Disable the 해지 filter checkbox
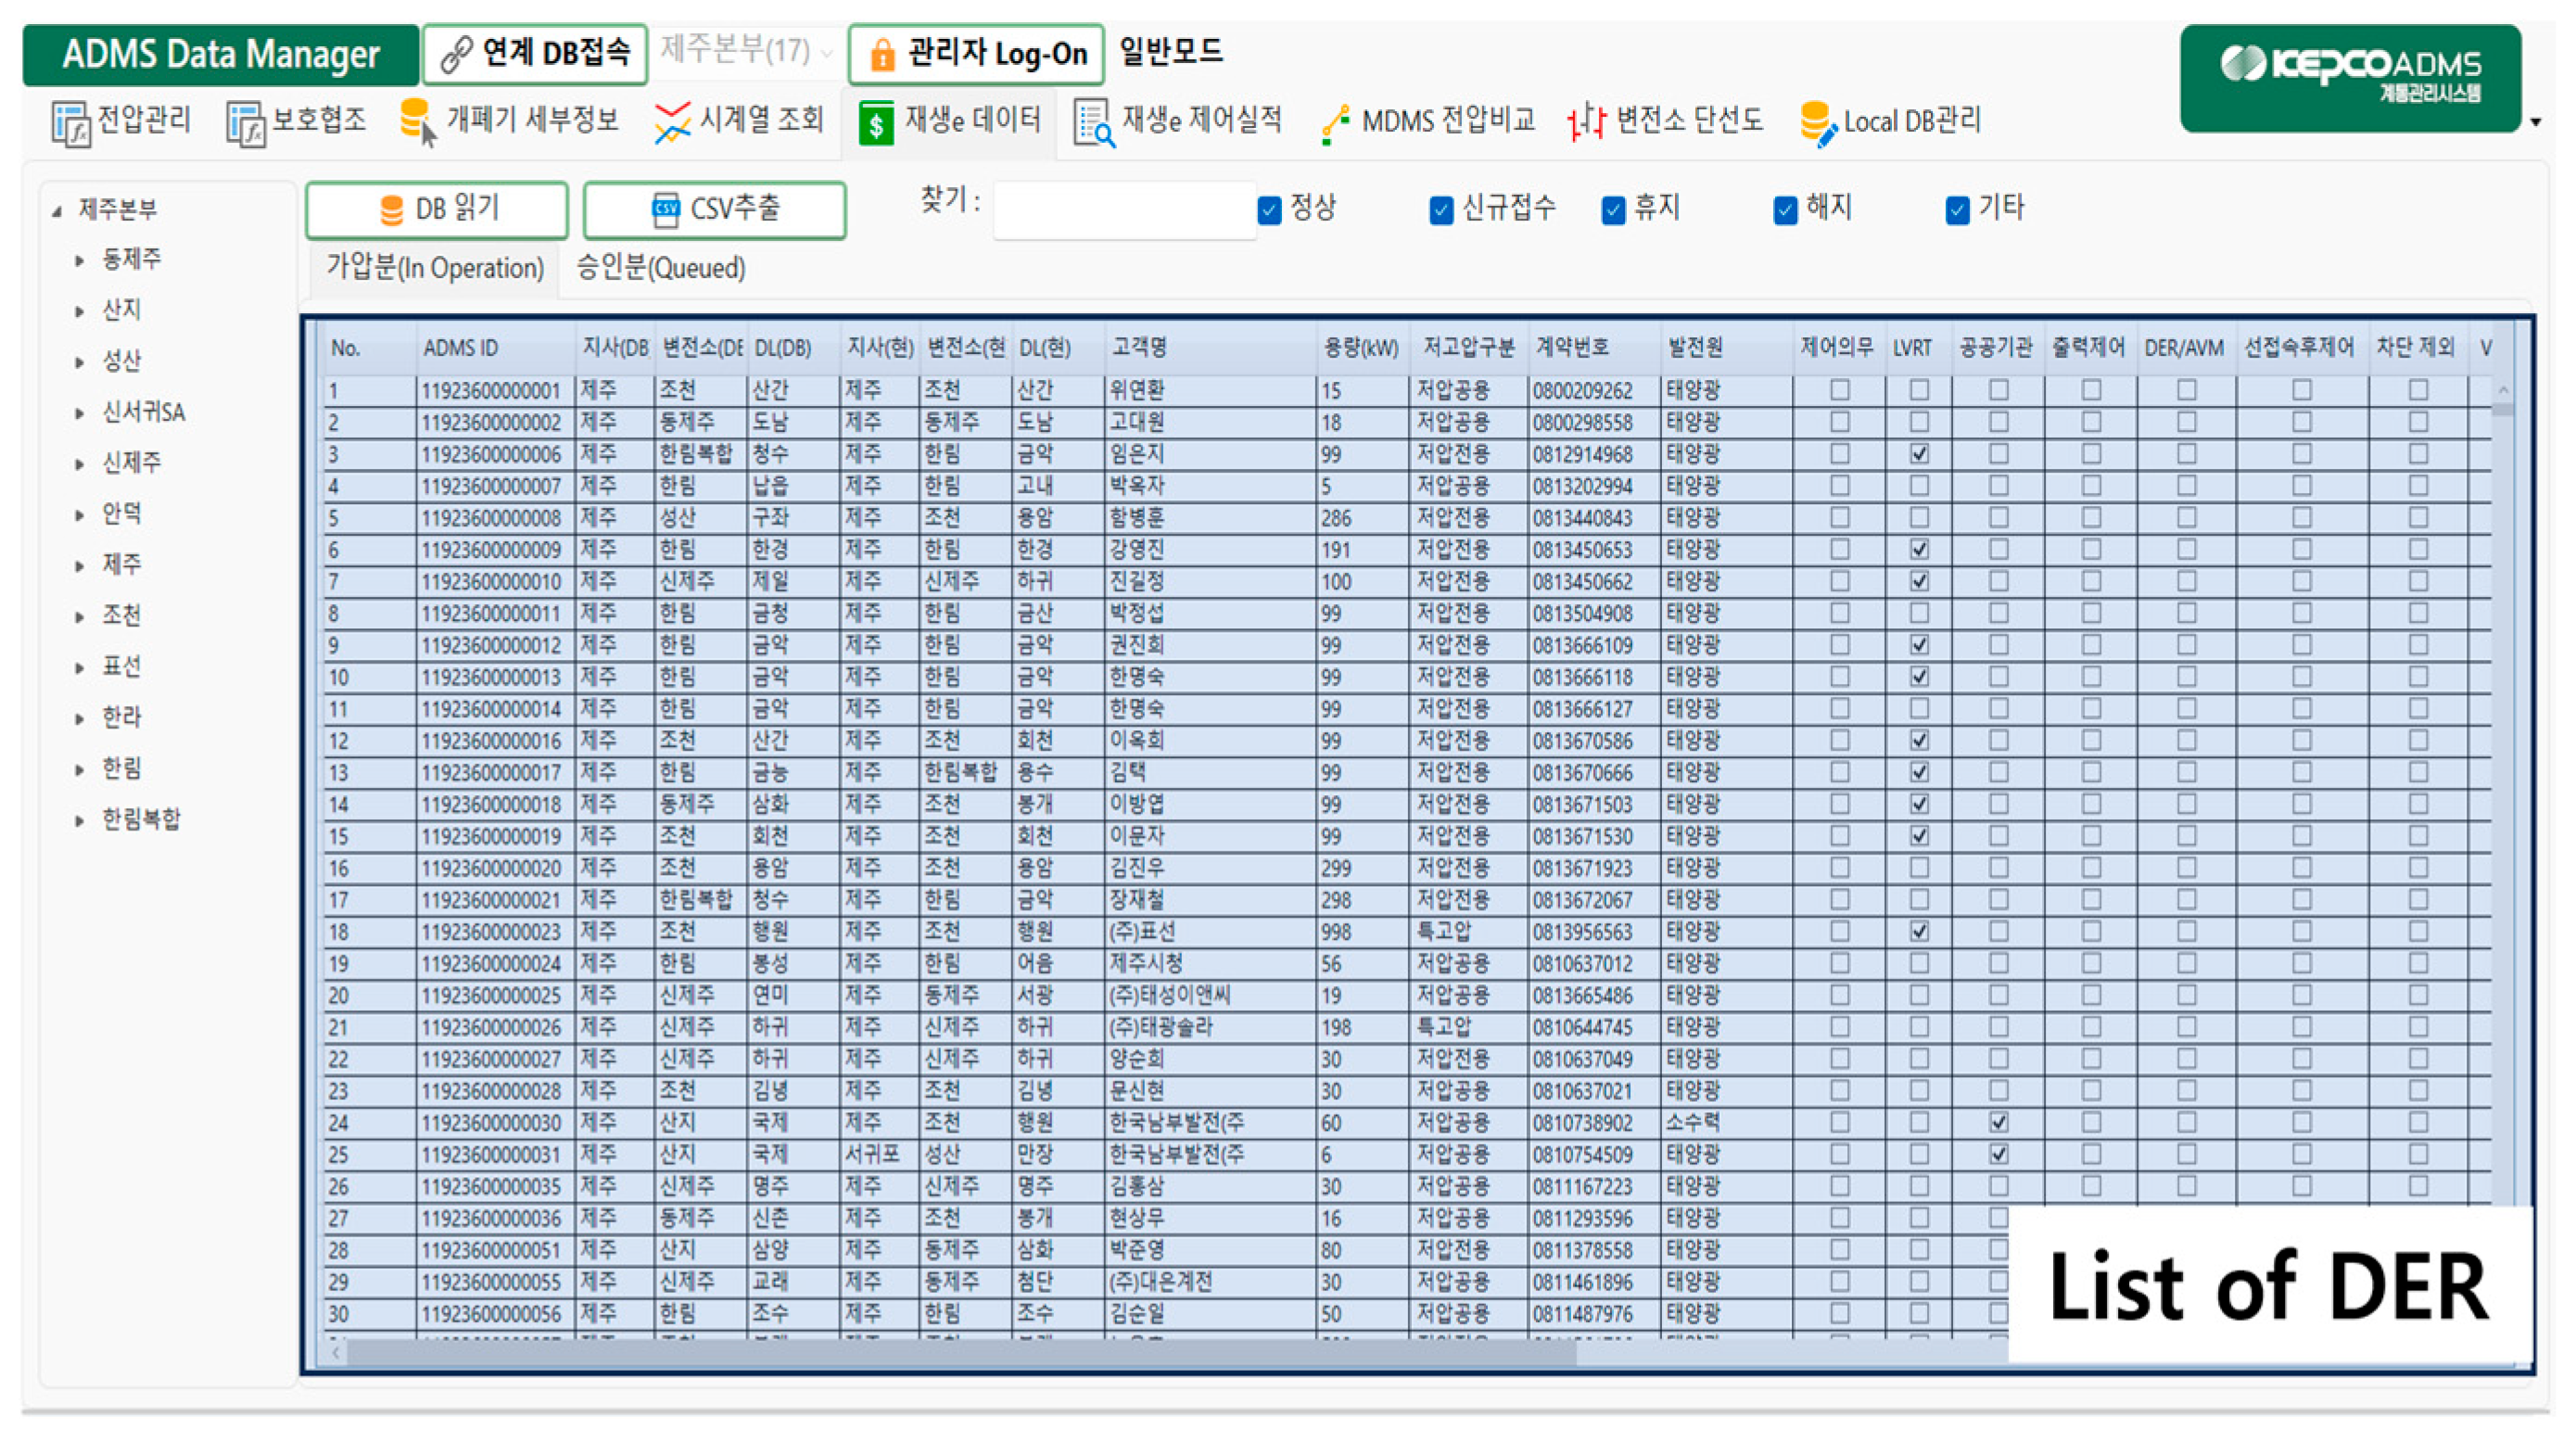 click(1785, 210)
